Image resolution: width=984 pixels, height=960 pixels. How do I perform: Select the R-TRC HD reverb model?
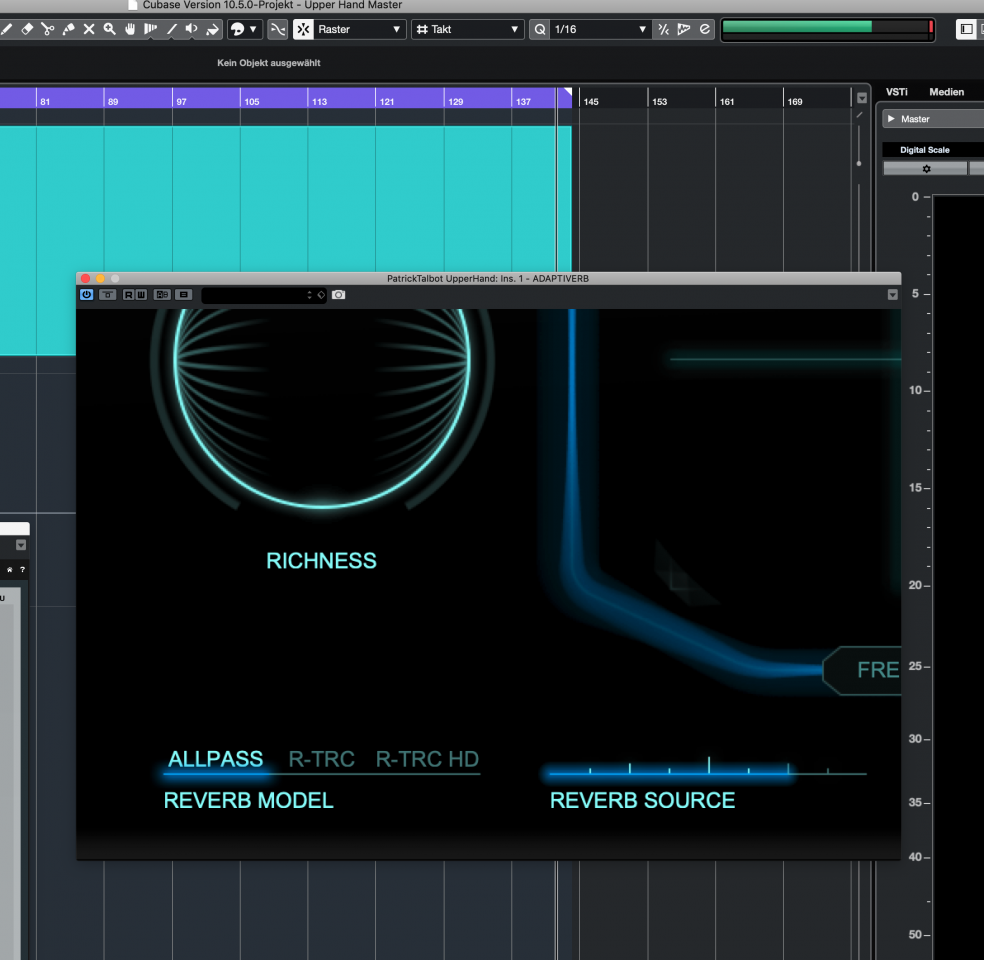pos(427,759)
